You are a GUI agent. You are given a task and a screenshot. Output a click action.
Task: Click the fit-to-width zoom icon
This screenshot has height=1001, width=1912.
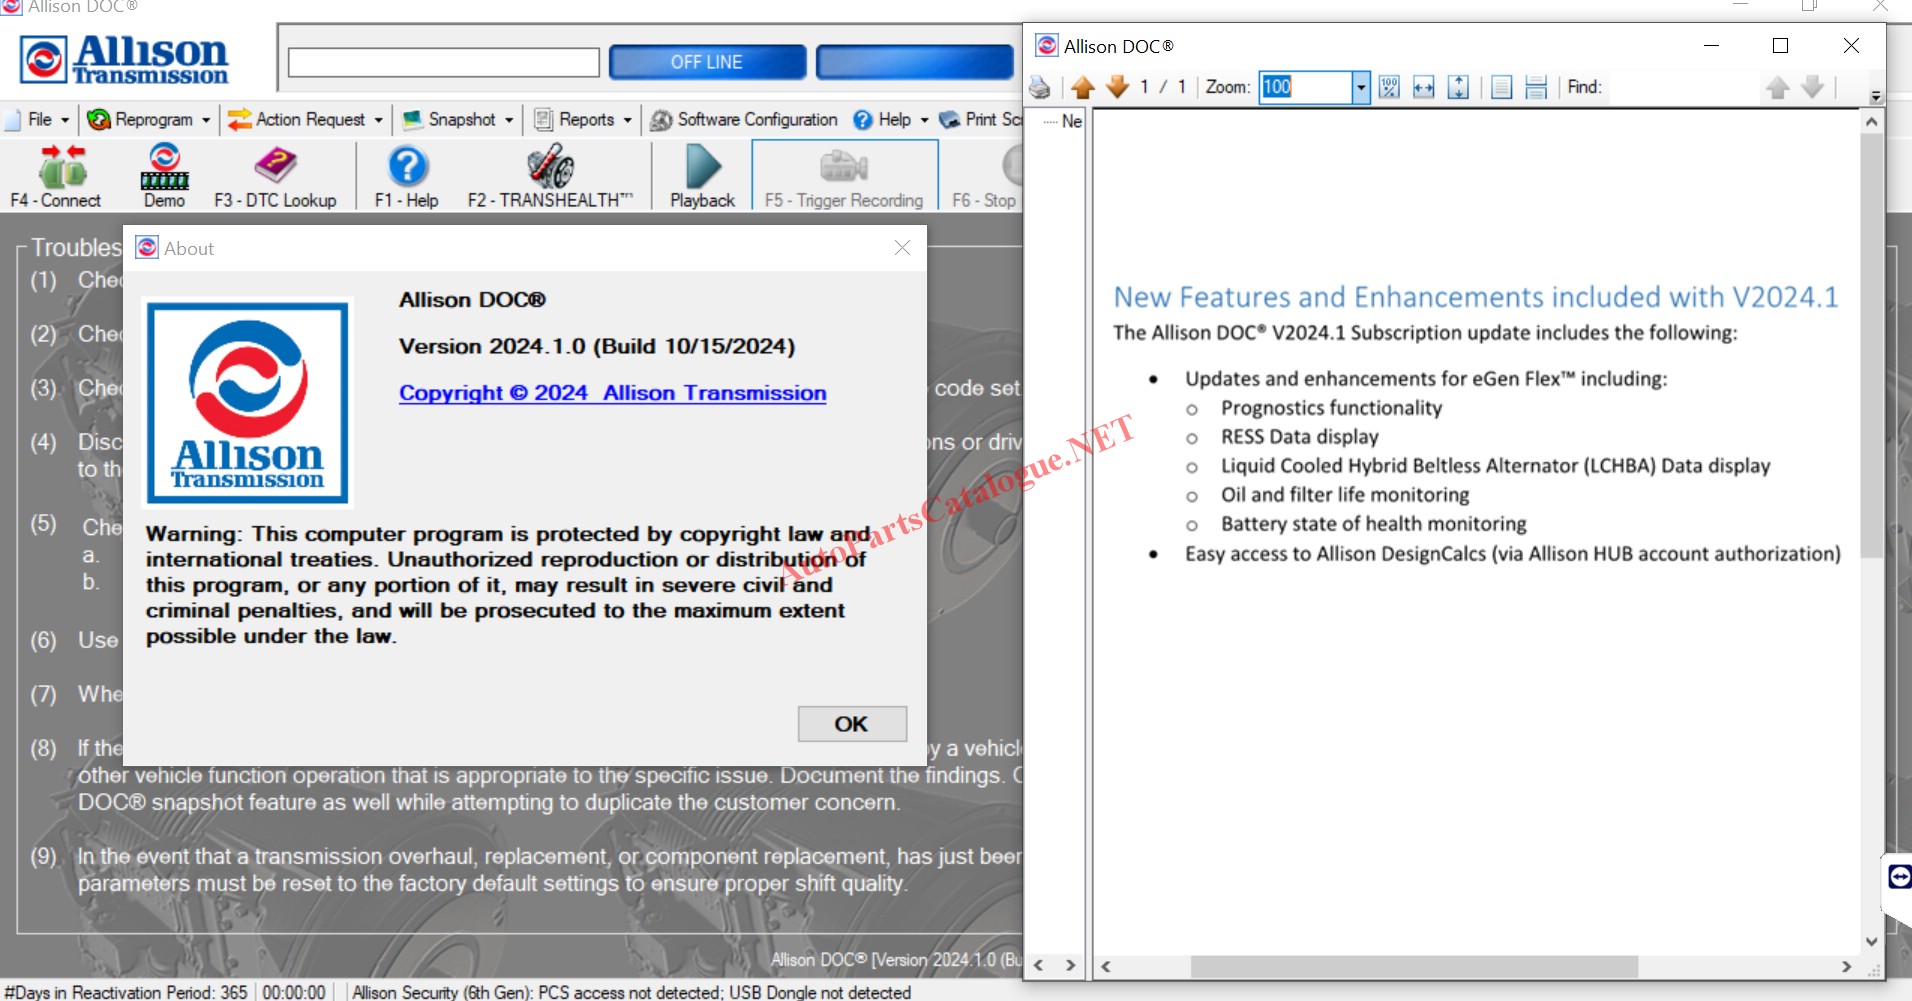click(1423, 88)
